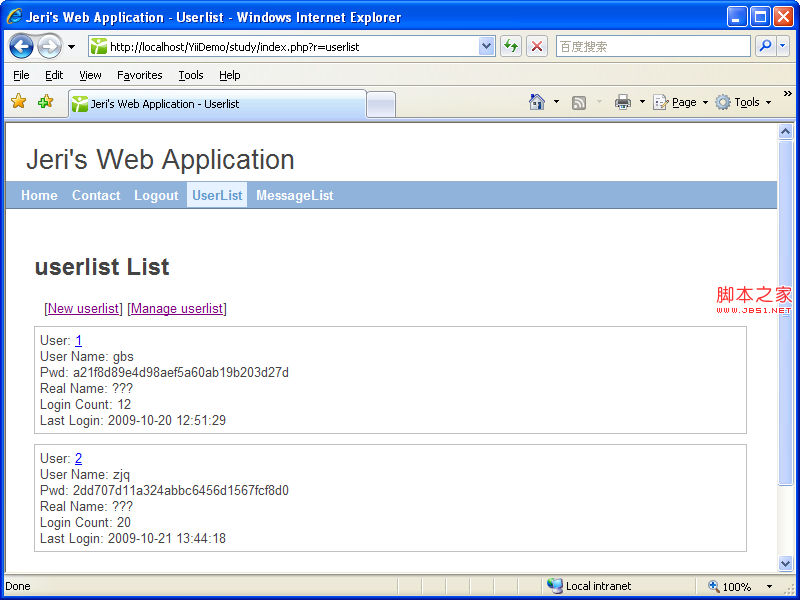
Task: Open the Help menu
Action: click(x=230, y=76)
